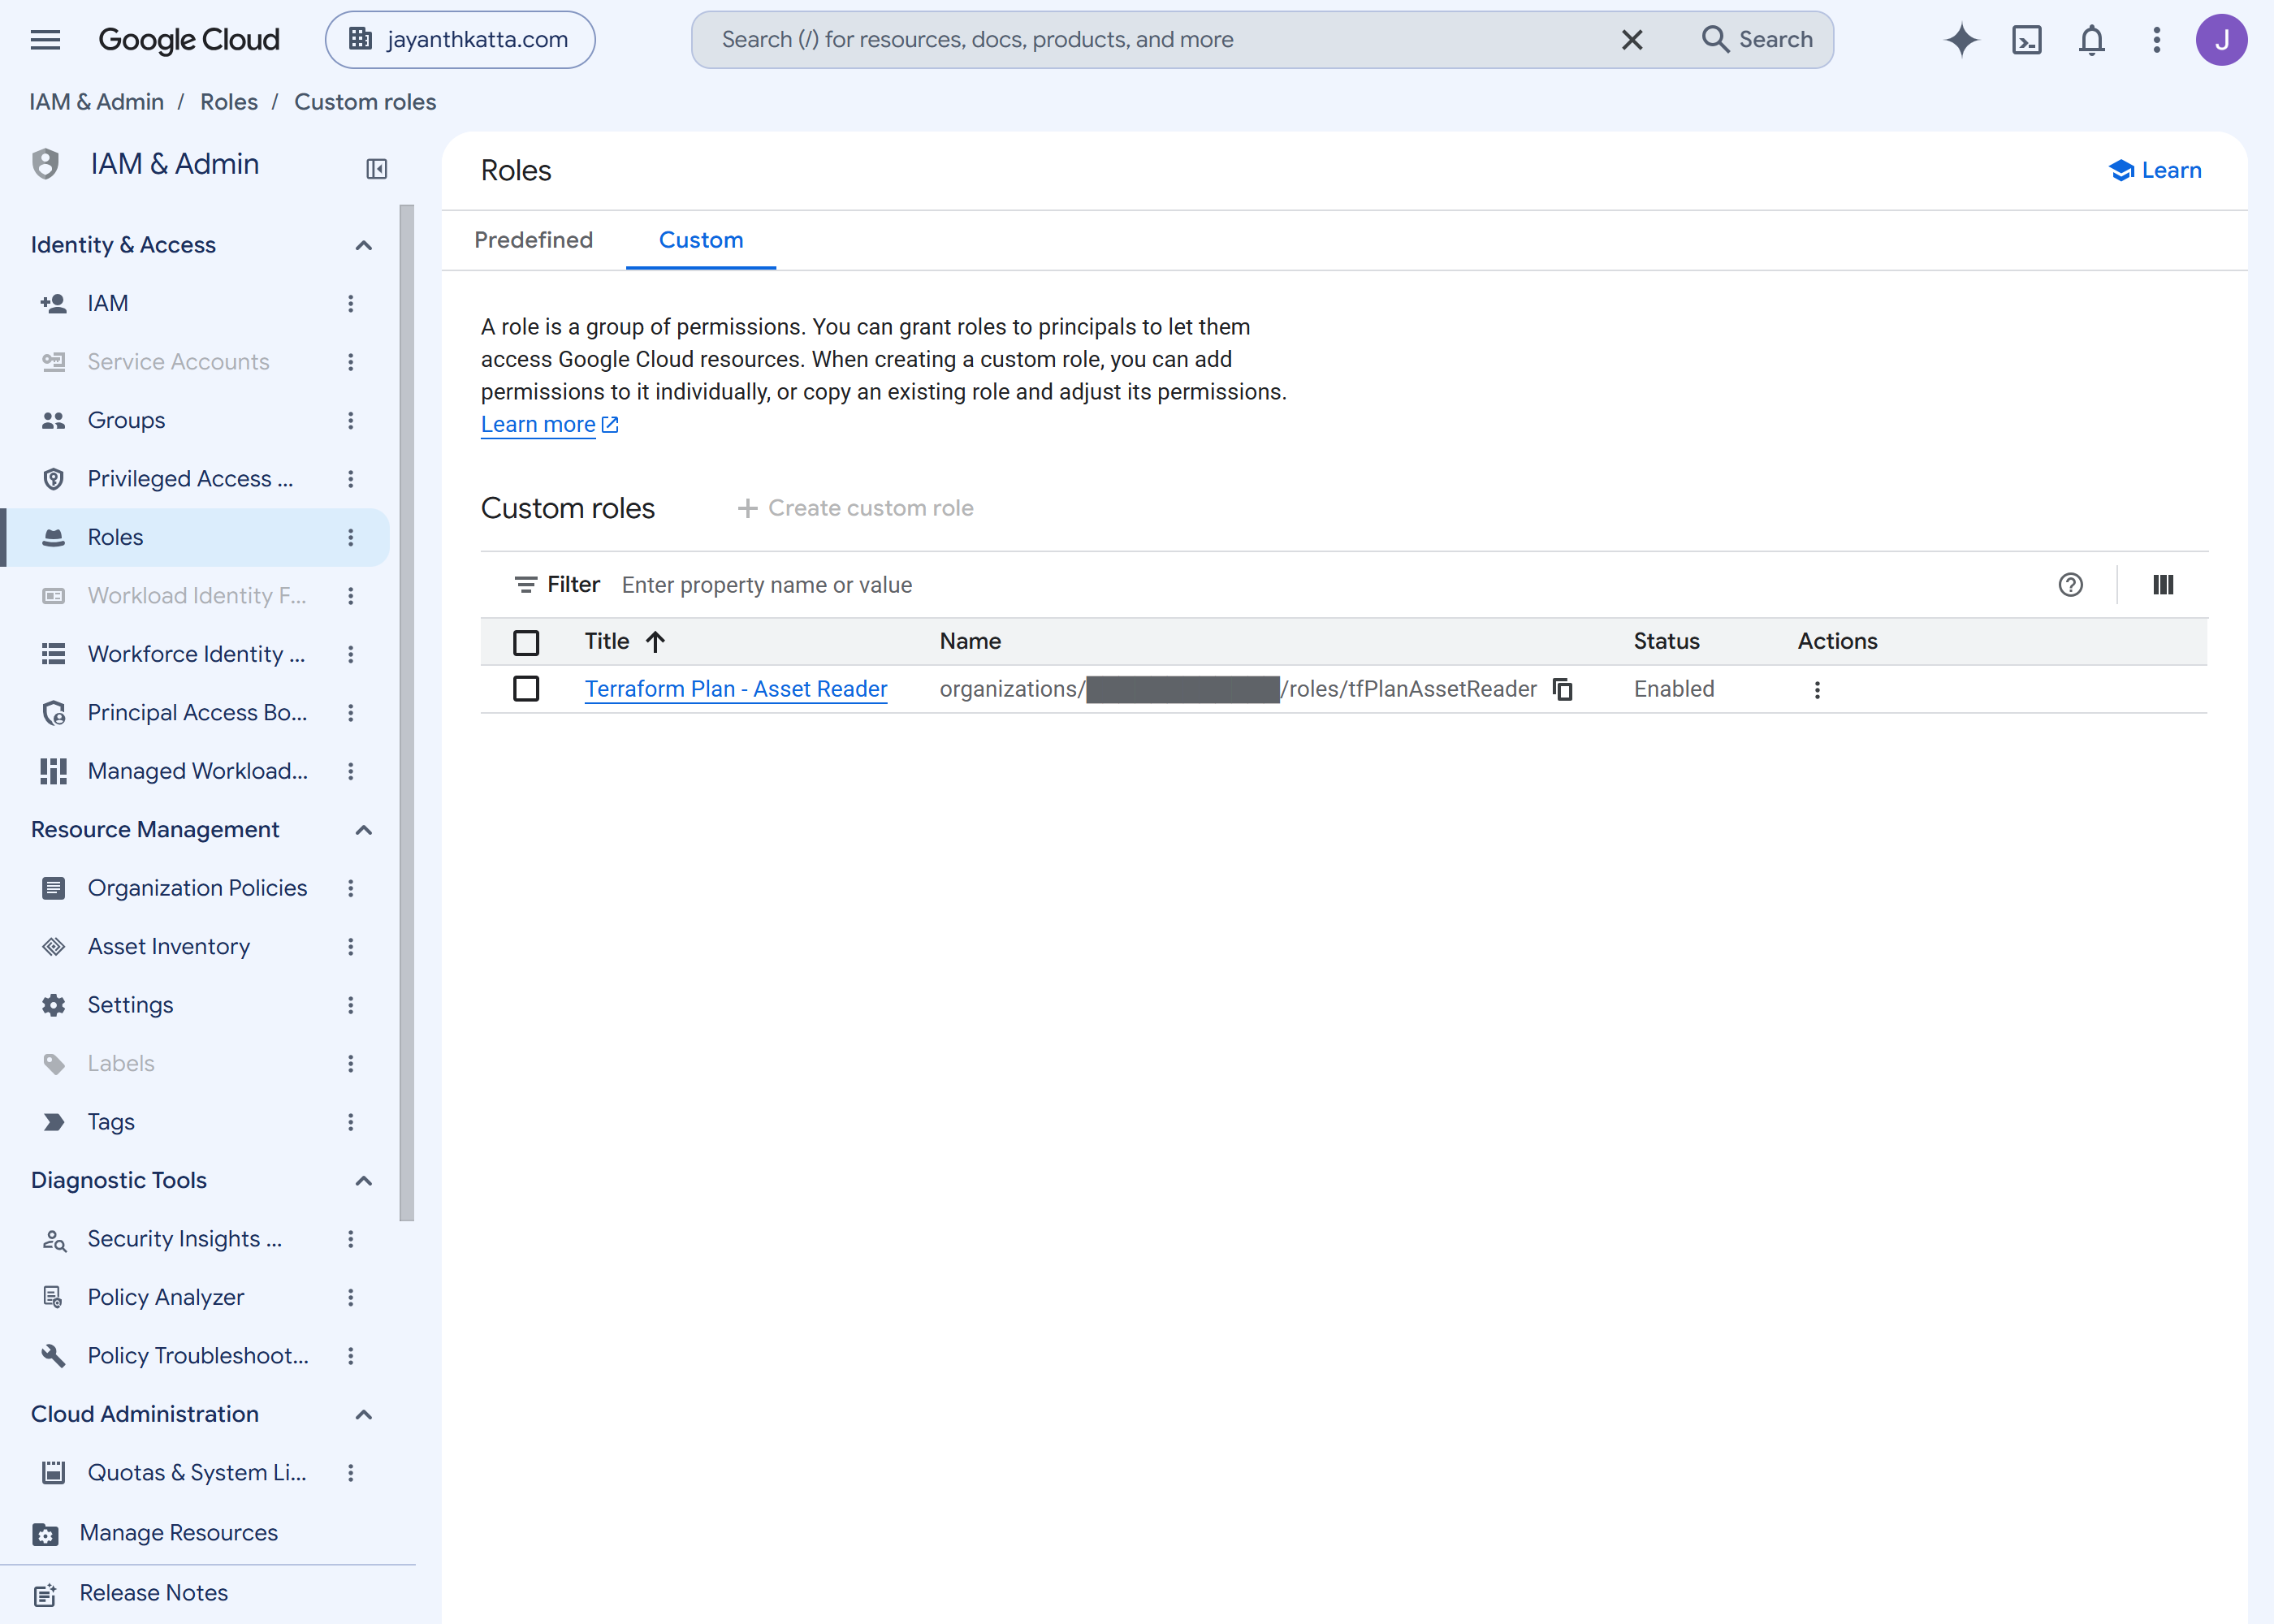Click the IAM & Admin shield icon
2274x1624 pixels.
coord(45,164)
